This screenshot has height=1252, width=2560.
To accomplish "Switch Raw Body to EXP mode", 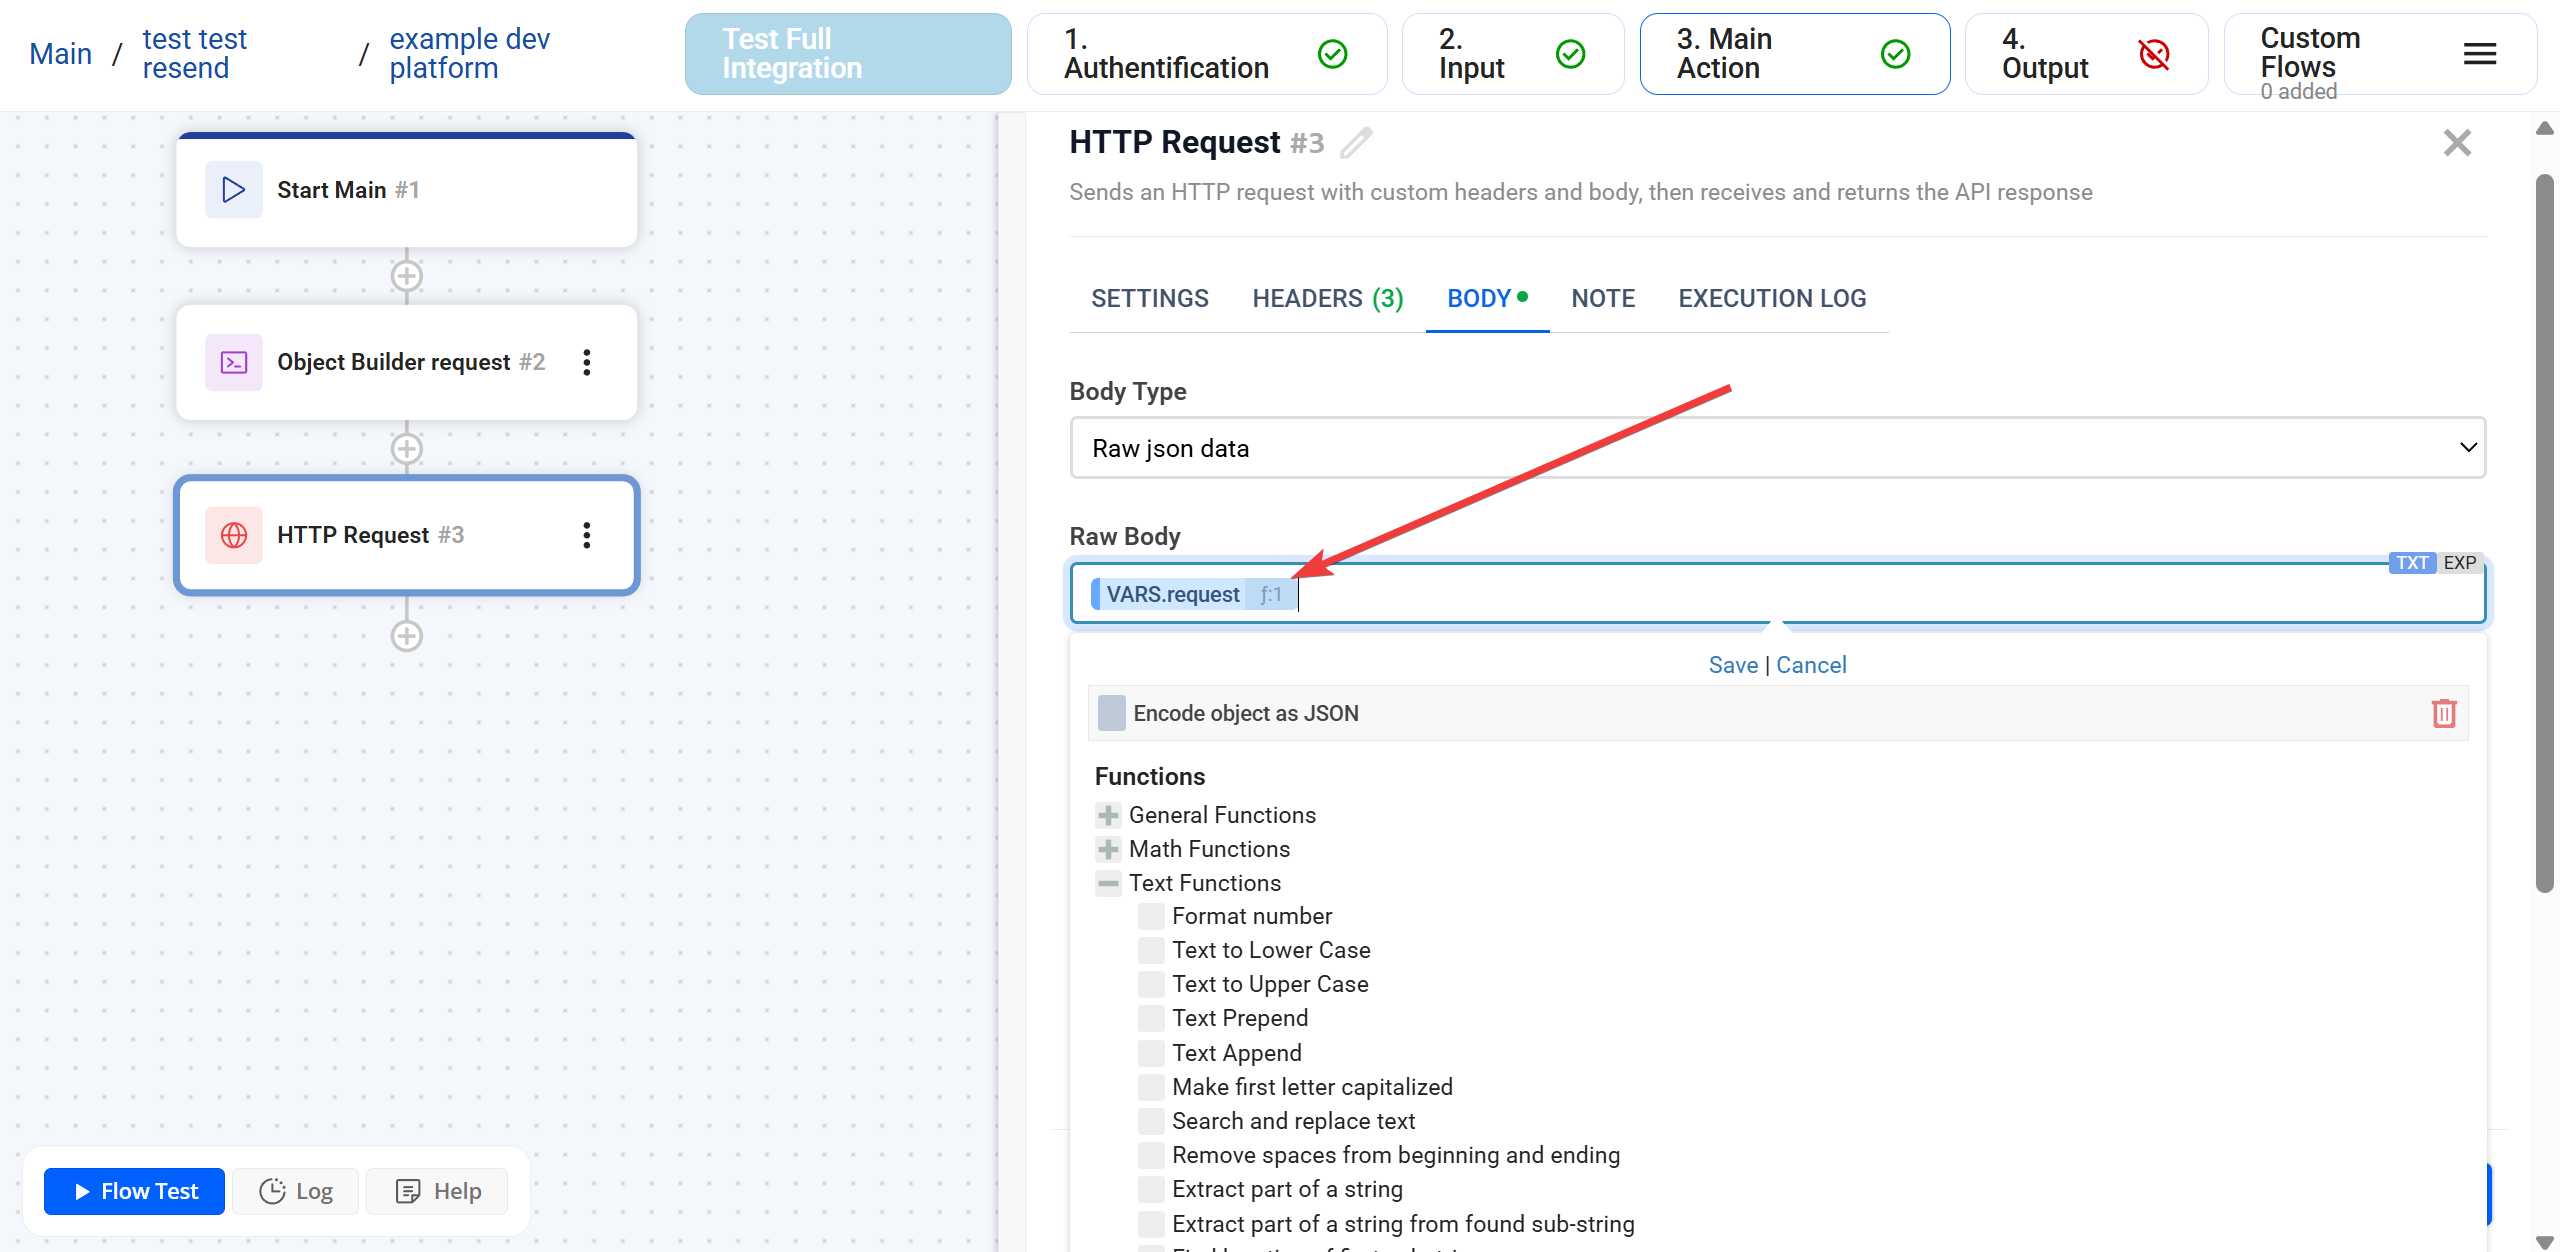I will tap(2459, 563).
